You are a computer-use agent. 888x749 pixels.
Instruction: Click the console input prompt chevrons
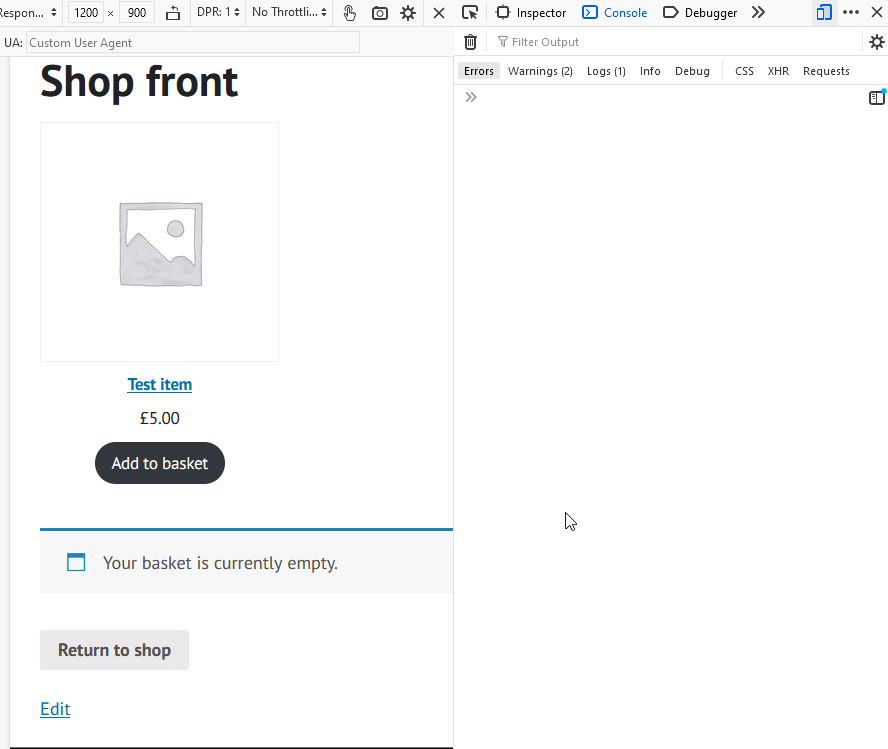pos(471,97)
